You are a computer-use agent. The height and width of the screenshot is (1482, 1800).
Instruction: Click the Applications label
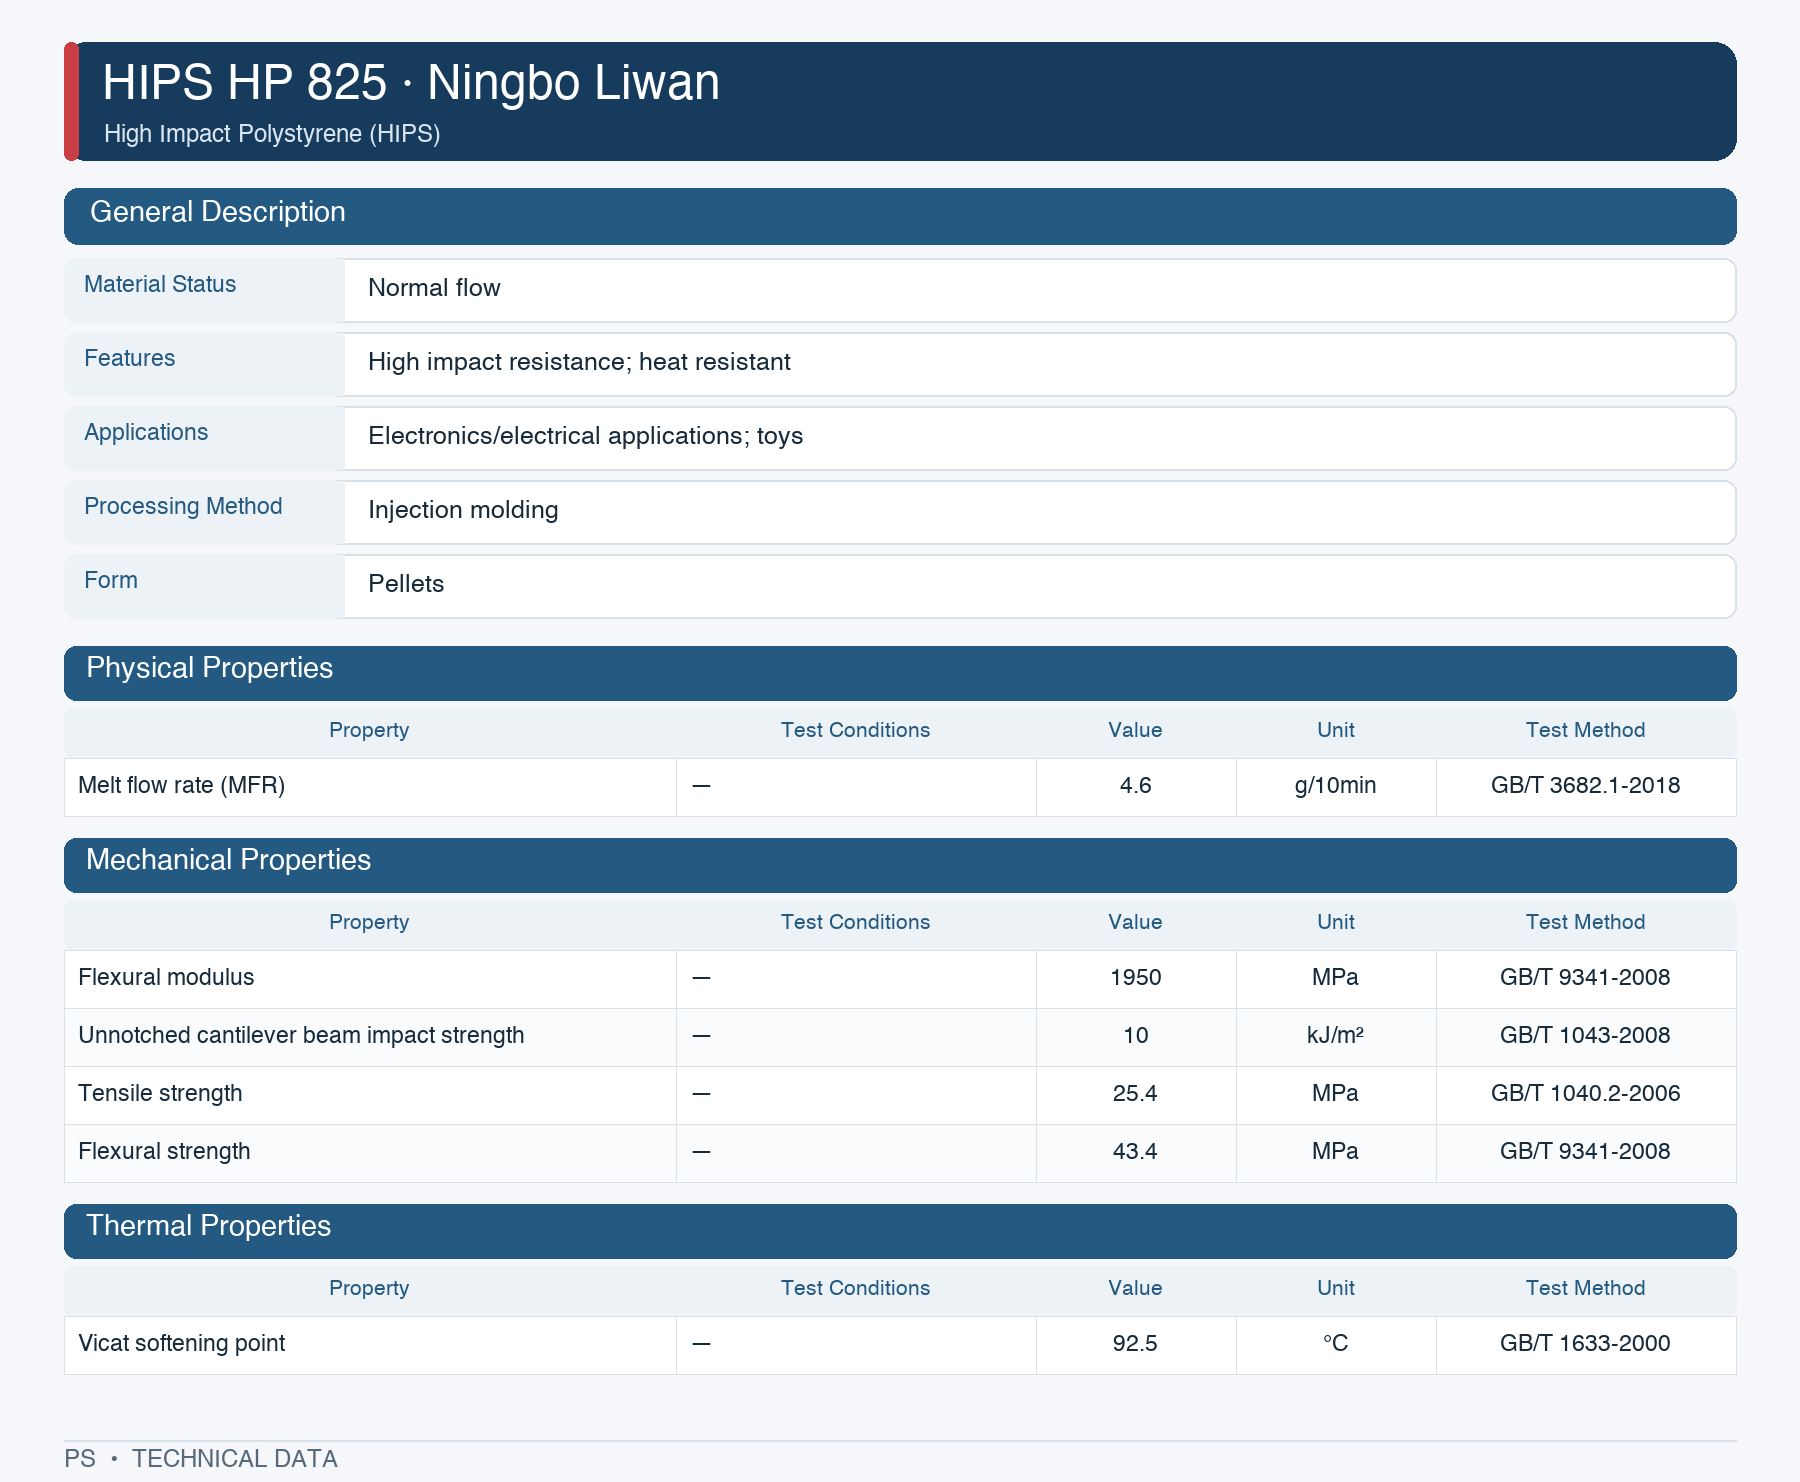pos(146,432)
